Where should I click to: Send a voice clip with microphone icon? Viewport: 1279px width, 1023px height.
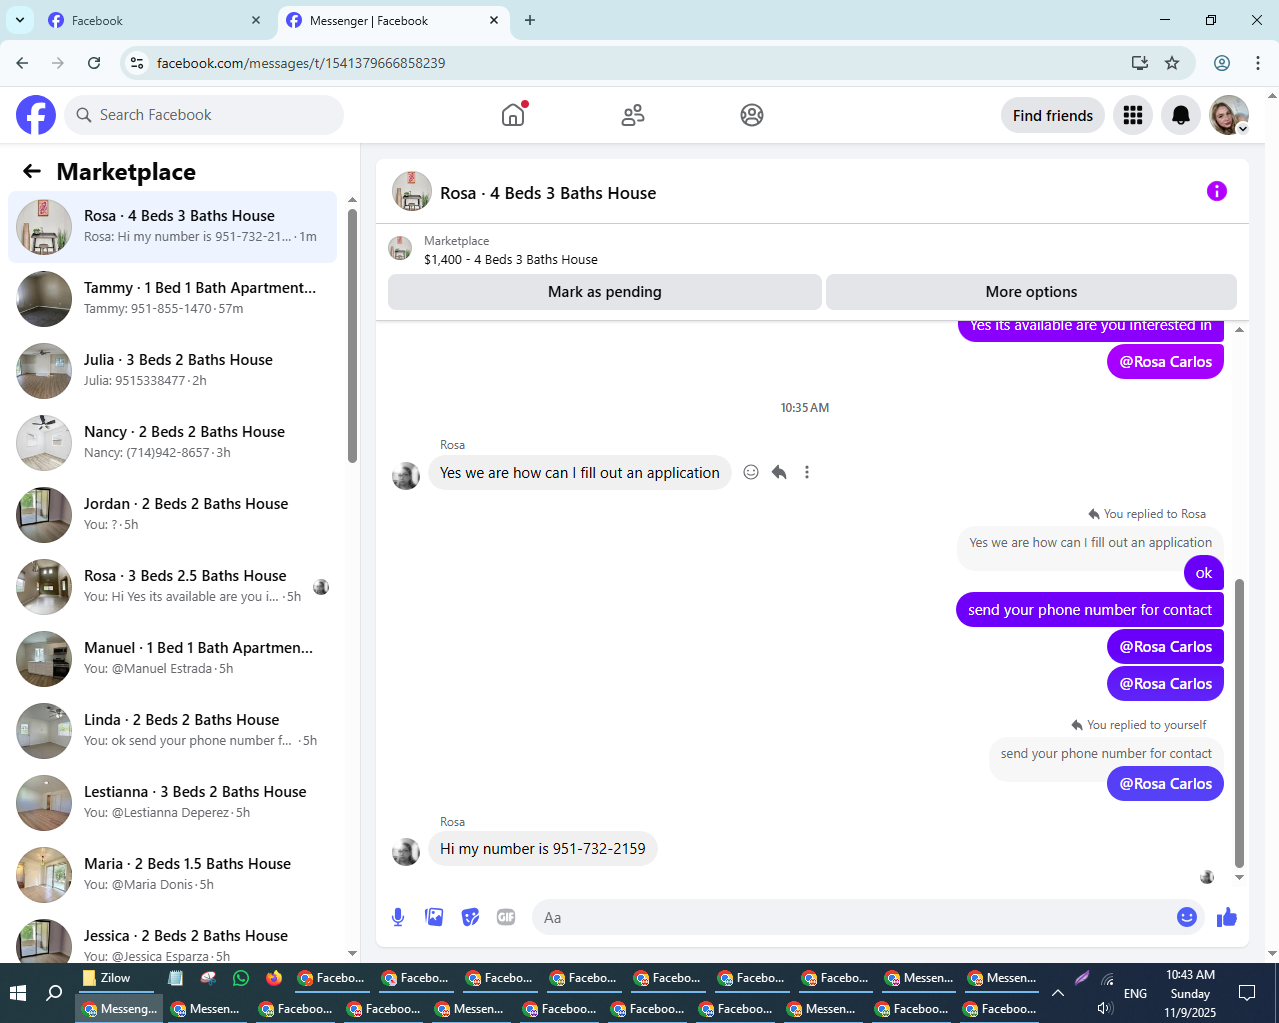(398, 917)
